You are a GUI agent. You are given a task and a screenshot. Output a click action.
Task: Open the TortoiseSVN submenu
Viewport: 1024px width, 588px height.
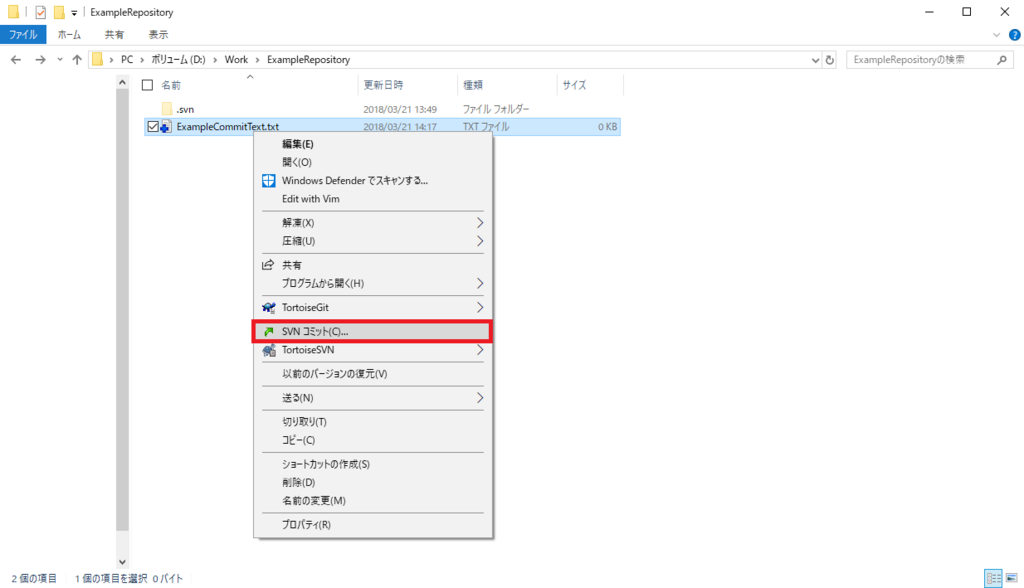tap(372, 350)
